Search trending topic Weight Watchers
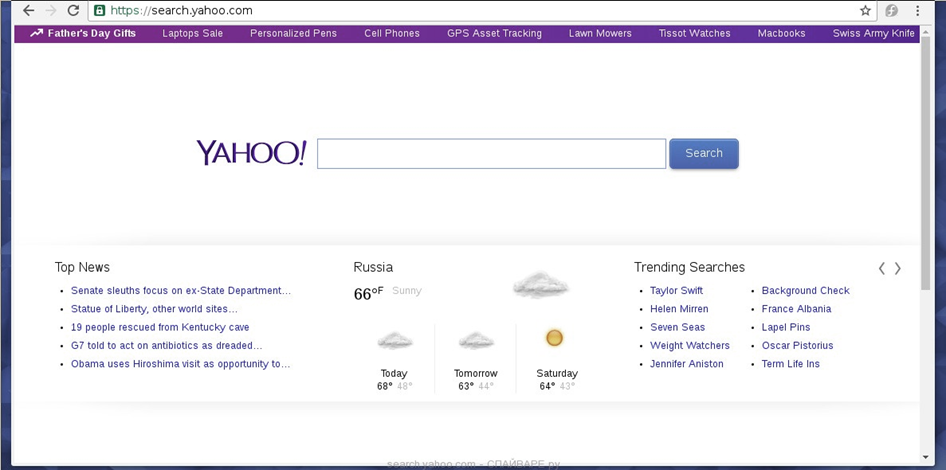This screenshot has width=946, height=470. pyautogui.click(x=690, y=346)
